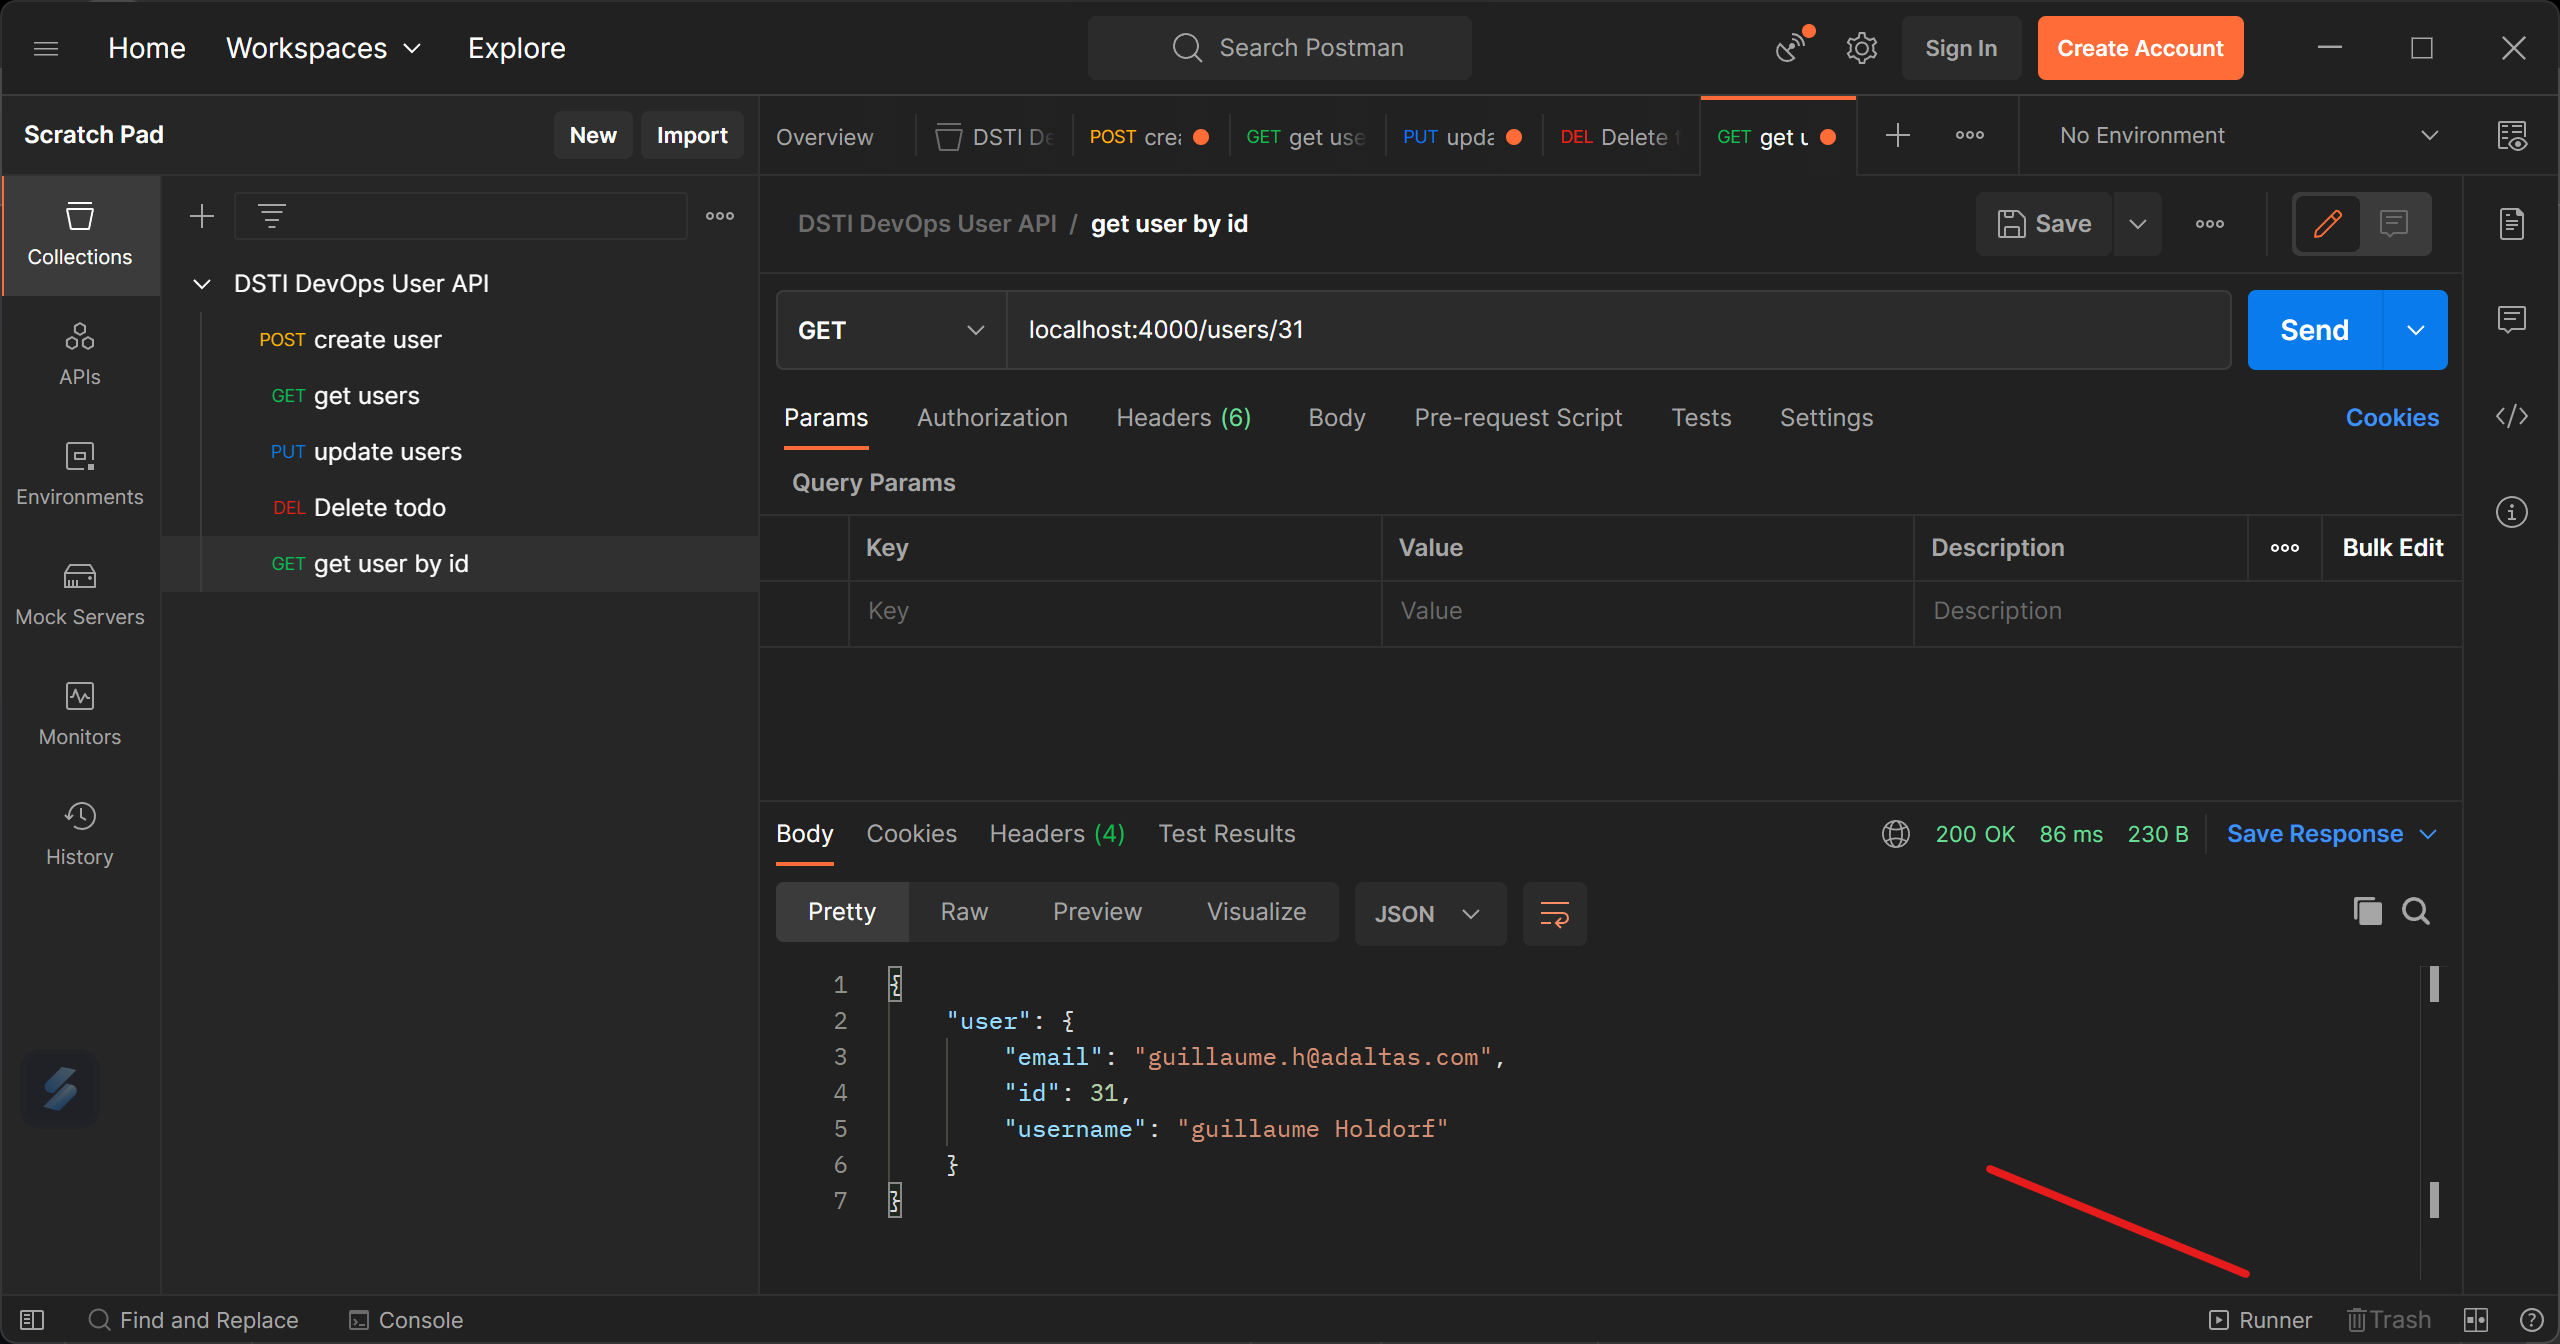Open a new request tab

coord(1898,135)
